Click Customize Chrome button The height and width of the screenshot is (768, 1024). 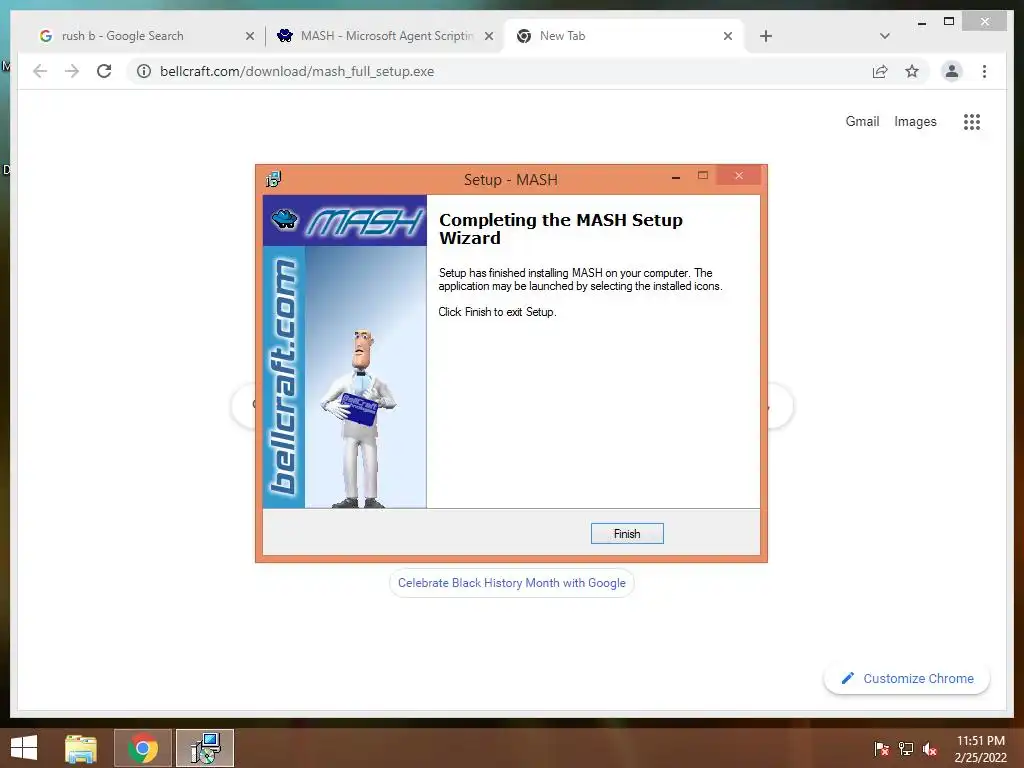tap(907, 679)
